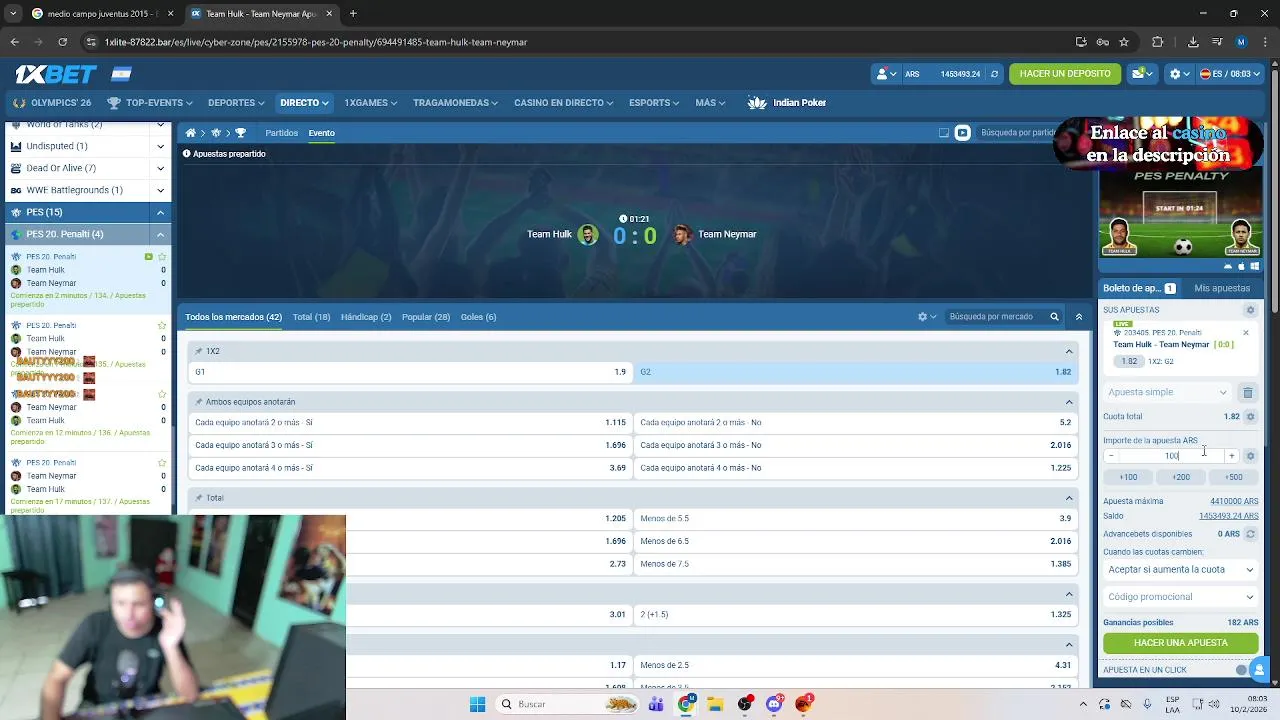1280x720 pixels.
Task: Select Todos los mercados (42) tab
Action: 233,317
